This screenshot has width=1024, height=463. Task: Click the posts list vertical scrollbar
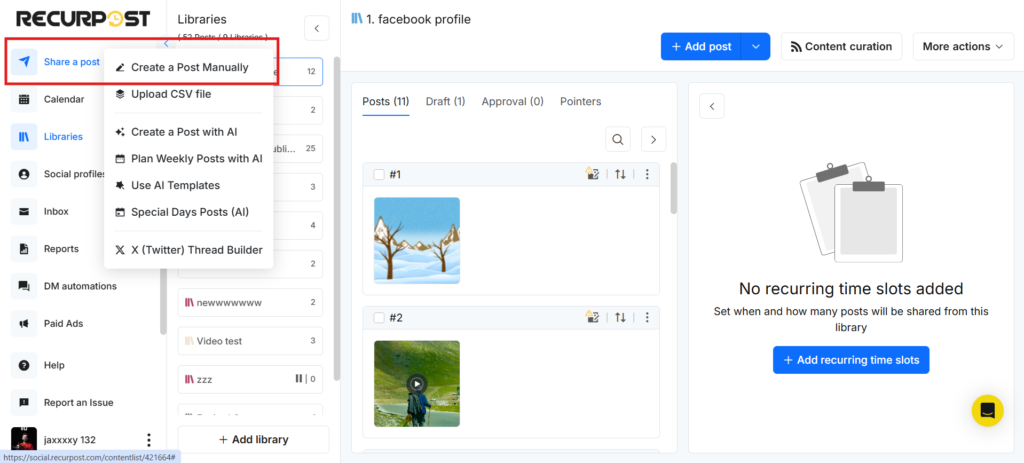coord(674,188)
